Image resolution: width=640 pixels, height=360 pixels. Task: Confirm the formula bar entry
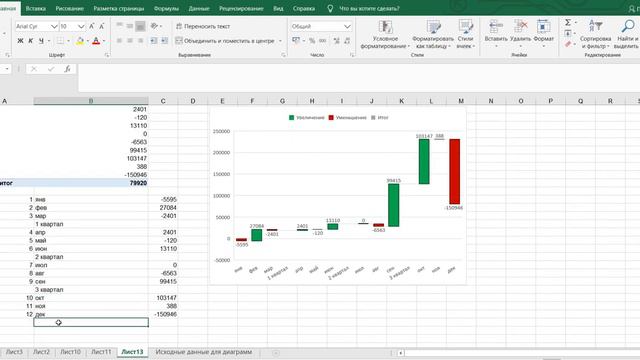(x=51, y=69)
